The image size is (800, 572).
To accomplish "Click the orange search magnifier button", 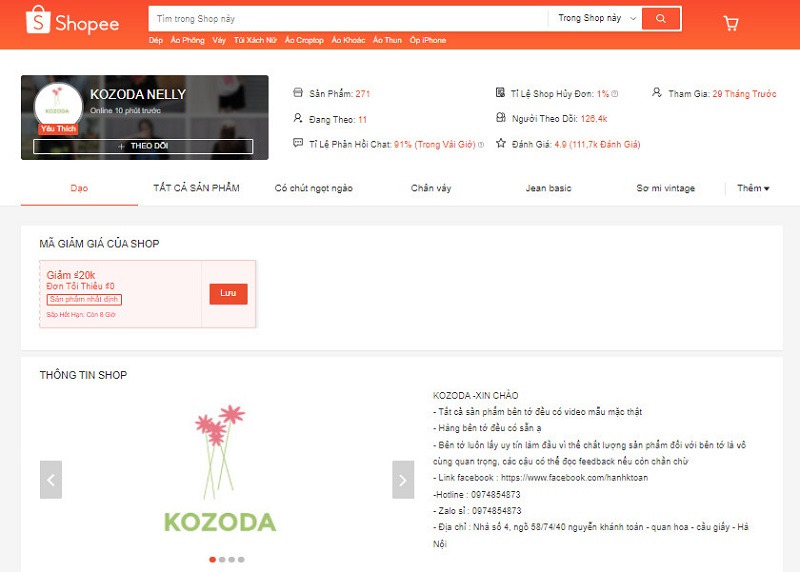I will point(661,18).
